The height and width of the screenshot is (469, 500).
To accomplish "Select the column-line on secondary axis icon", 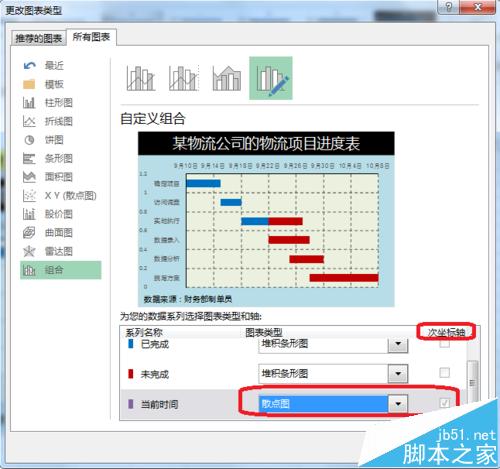I will tap(184, 78).
